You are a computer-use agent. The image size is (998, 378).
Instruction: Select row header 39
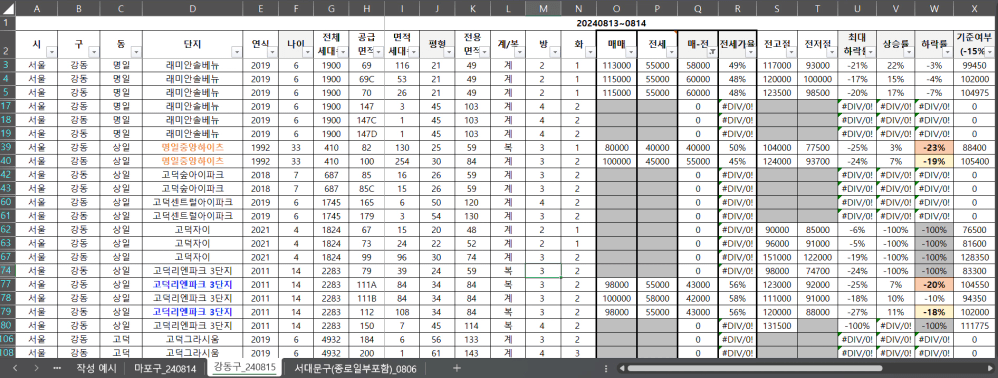(x=7, y=148)
